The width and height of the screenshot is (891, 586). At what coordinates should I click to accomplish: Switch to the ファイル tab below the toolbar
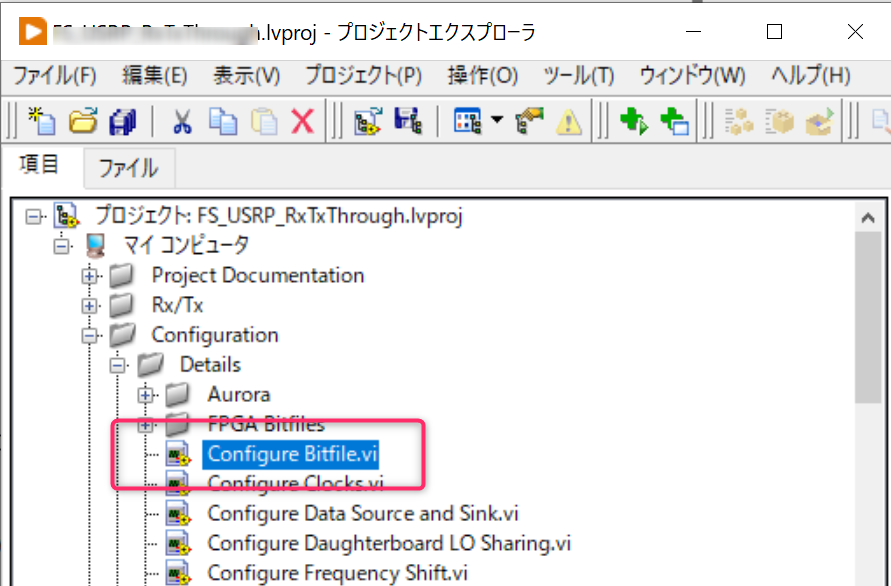pos(128,168)
